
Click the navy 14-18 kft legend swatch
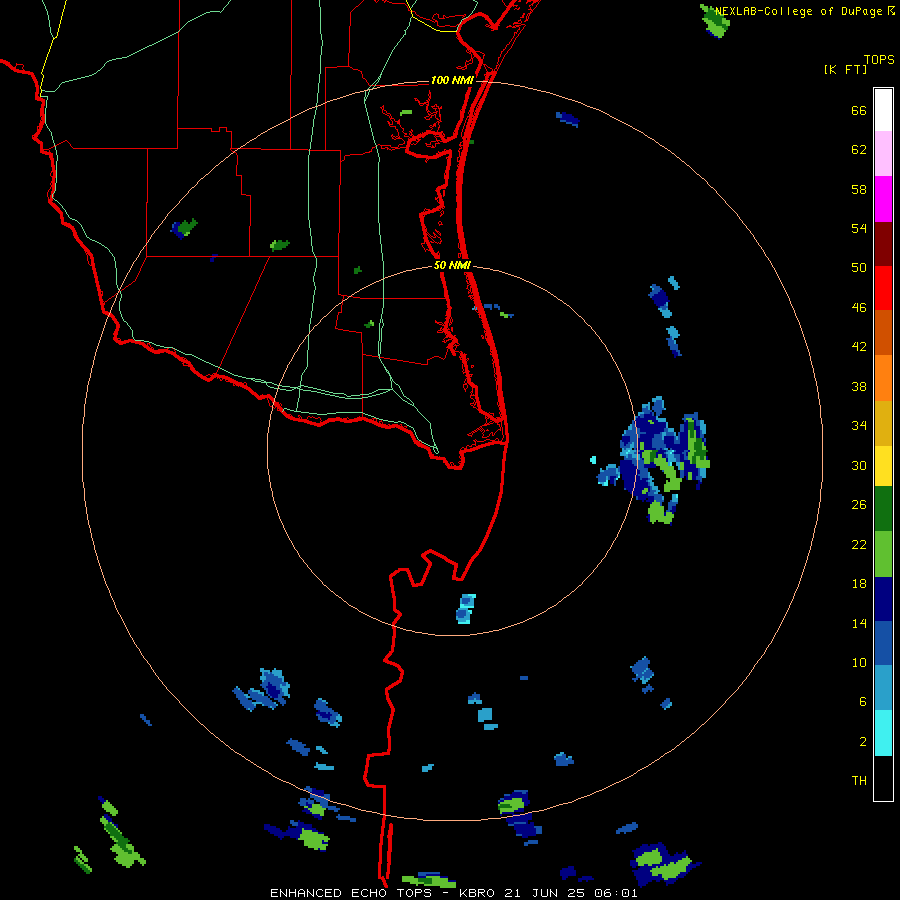tap(883, 599)
